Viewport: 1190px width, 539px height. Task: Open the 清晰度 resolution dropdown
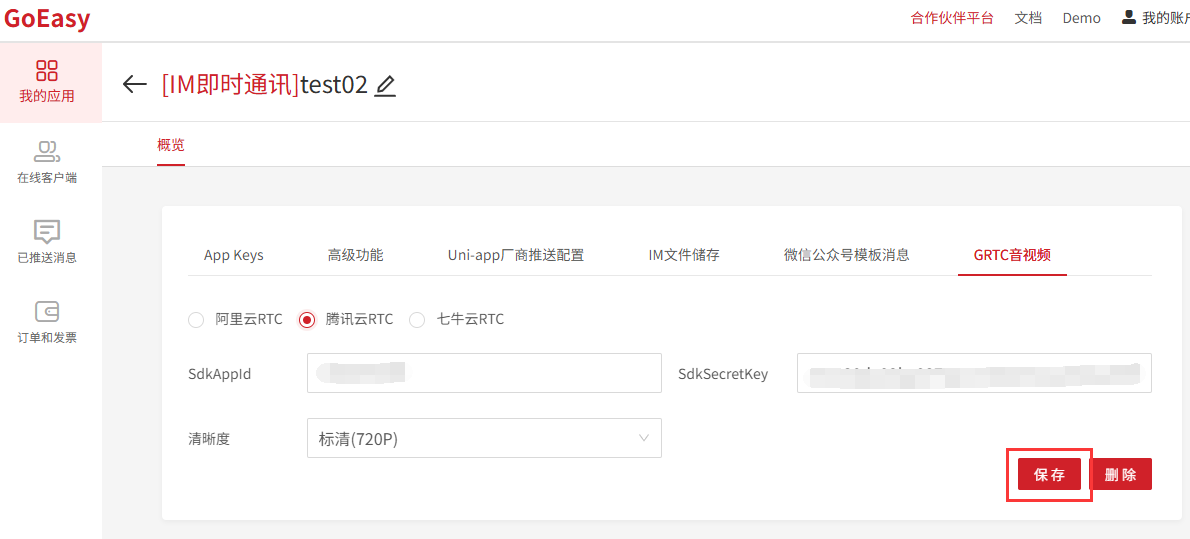pyautogui.click(x=484, y=438)
